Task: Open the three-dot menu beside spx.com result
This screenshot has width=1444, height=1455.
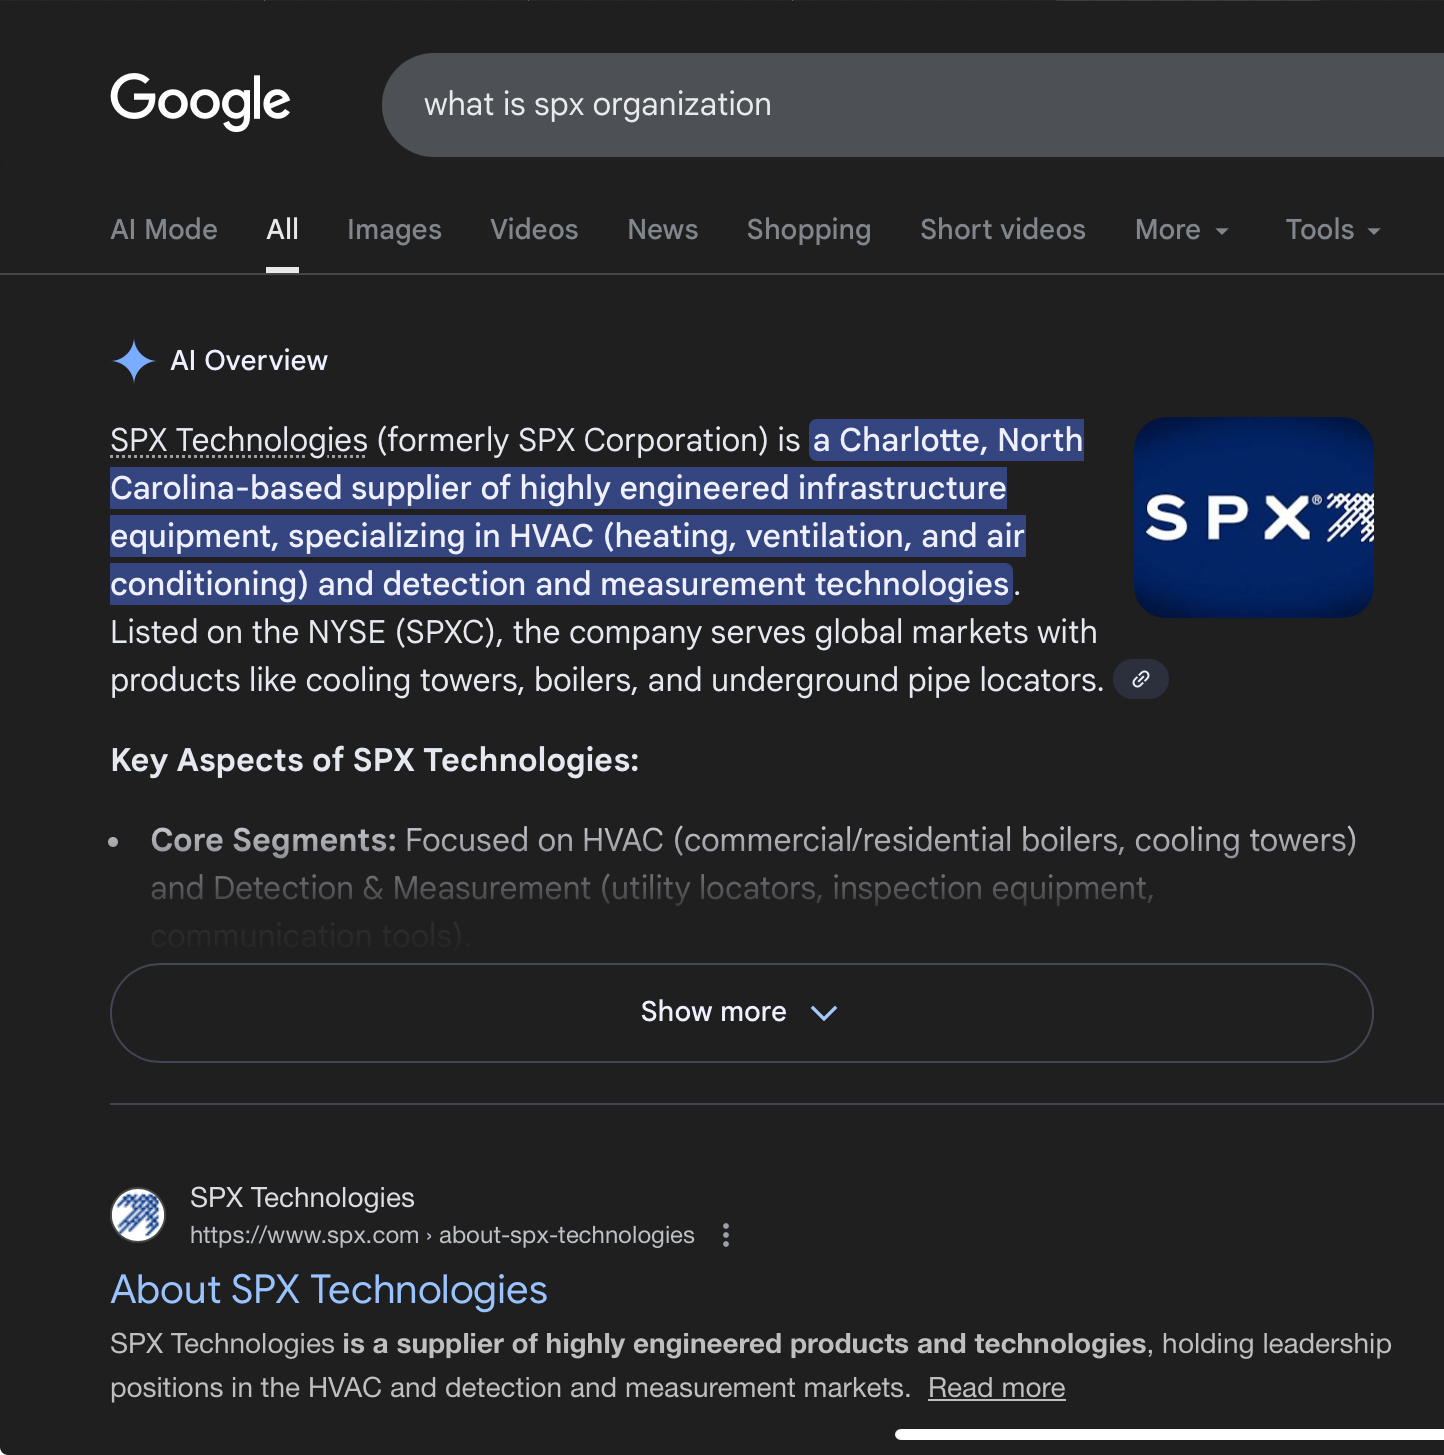Action: coord(726,1235)
